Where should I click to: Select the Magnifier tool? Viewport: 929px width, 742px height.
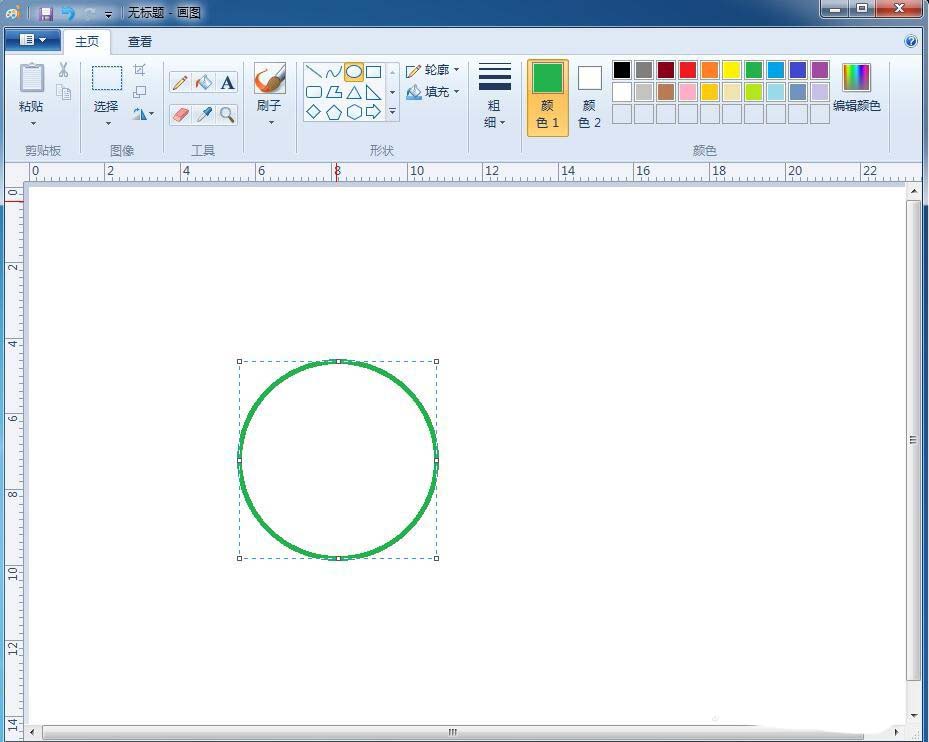pyautogui.click(x=228, y=114)
